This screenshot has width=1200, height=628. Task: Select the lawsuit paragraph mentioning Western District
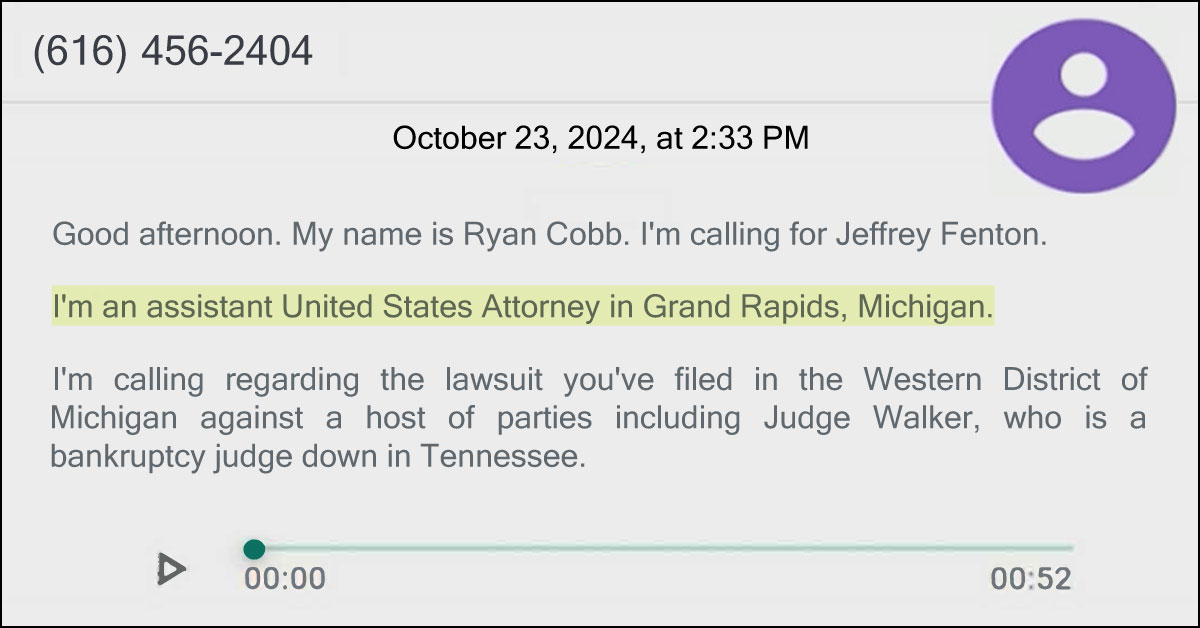pyautogui.click(x=600, y=418)
